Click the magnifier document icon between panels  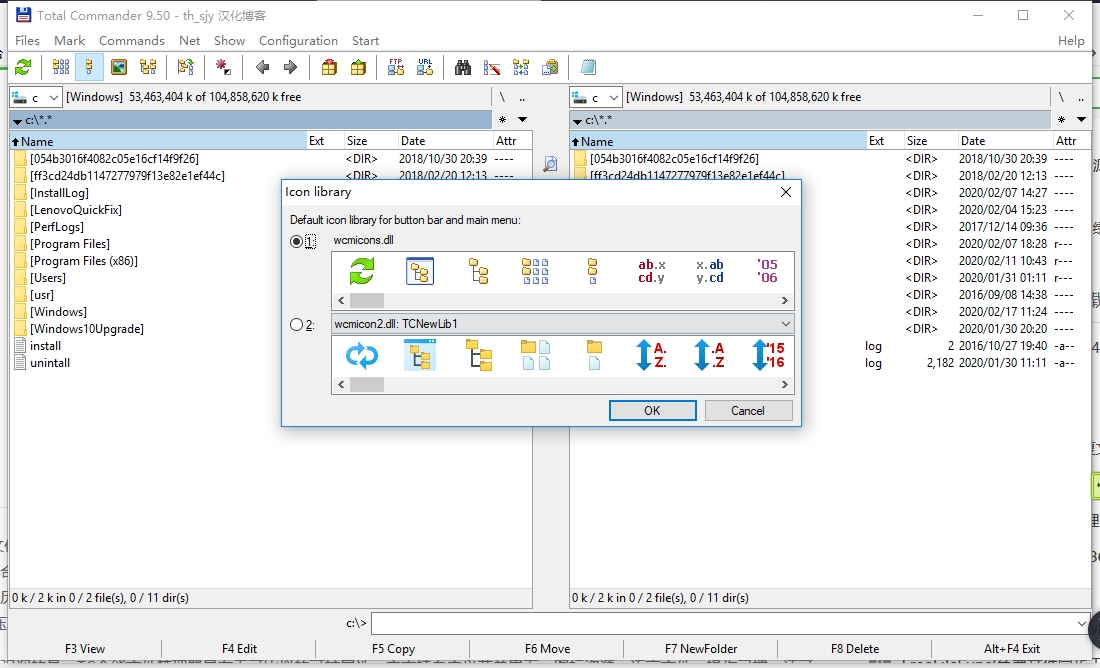[x=551, y=164]
